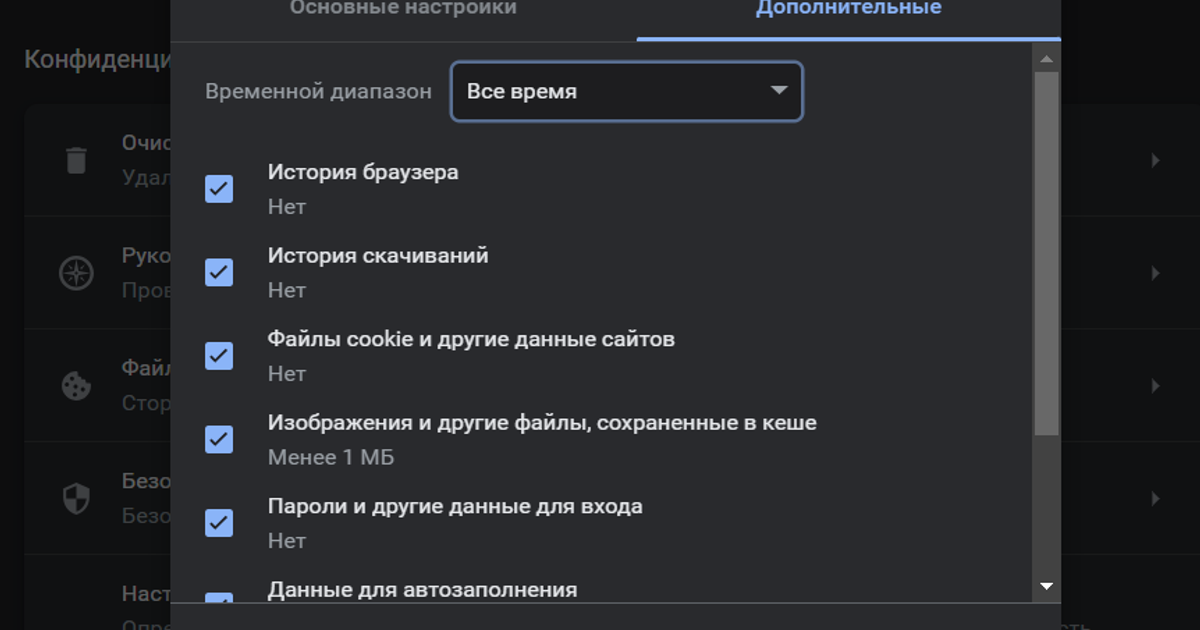Screen dimensions: 1200x630
Task: Click the Данные для автозаполнения label
Action: tap(422, 589)
